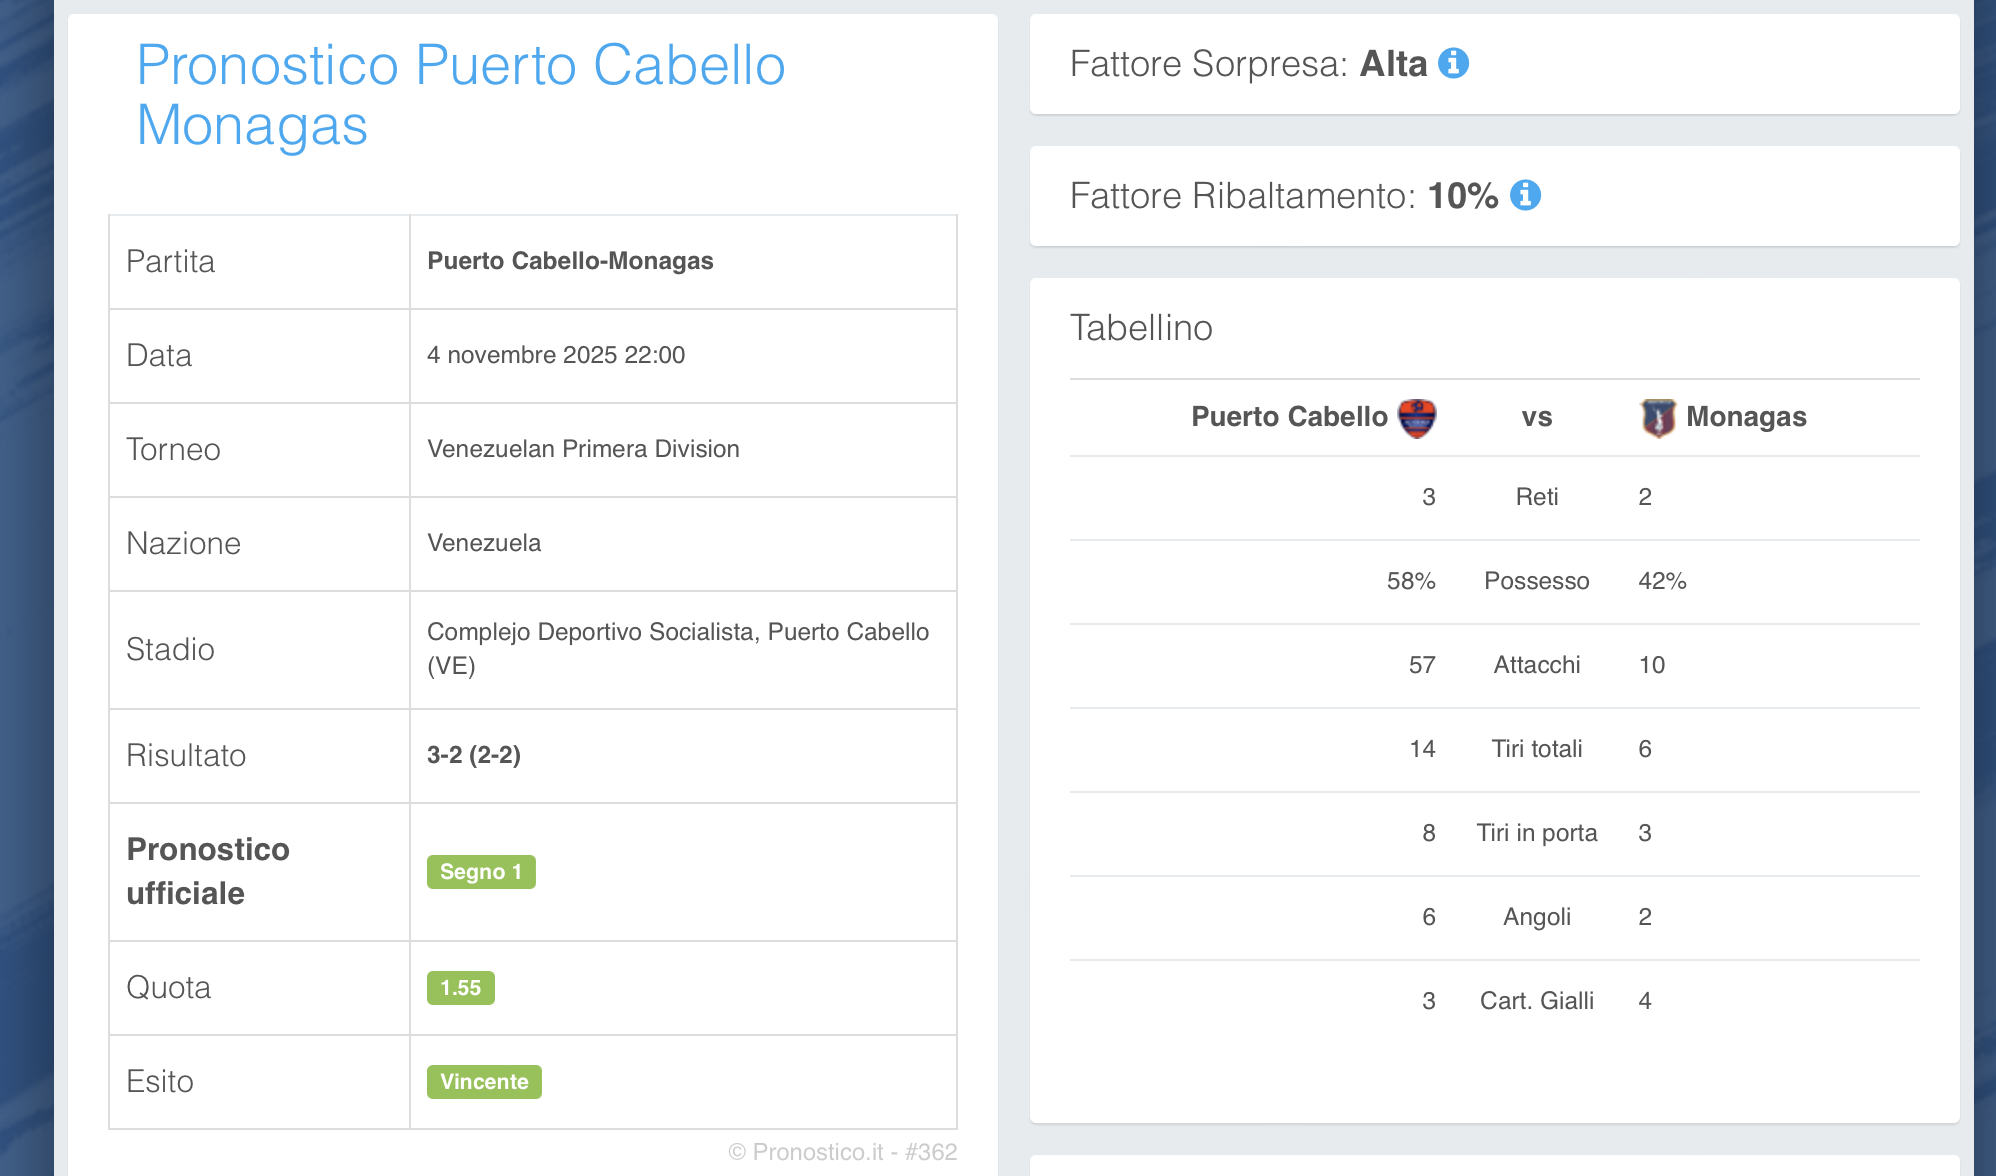
Task: Click the Venezuelan Primera Division tournament cell
Action: tap(583, 449)
